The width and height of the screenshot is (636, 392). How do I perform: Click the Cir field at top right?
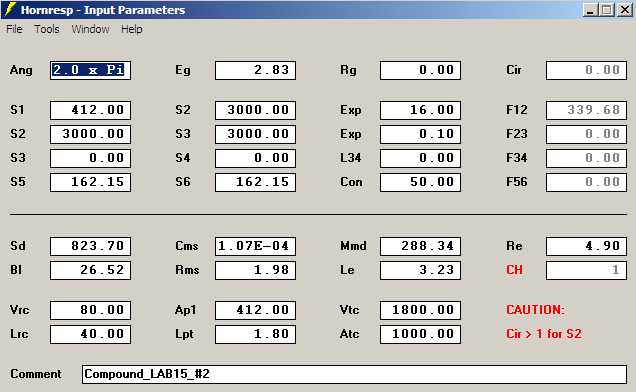pos(586,70)
